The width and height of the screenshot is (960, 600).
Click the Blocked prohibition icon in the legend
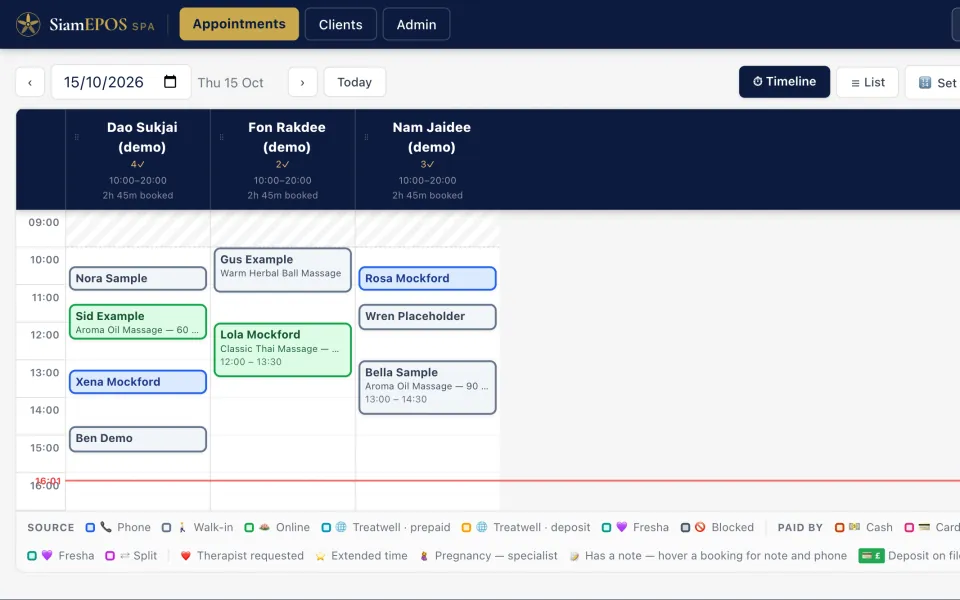[x=700, y=527]
